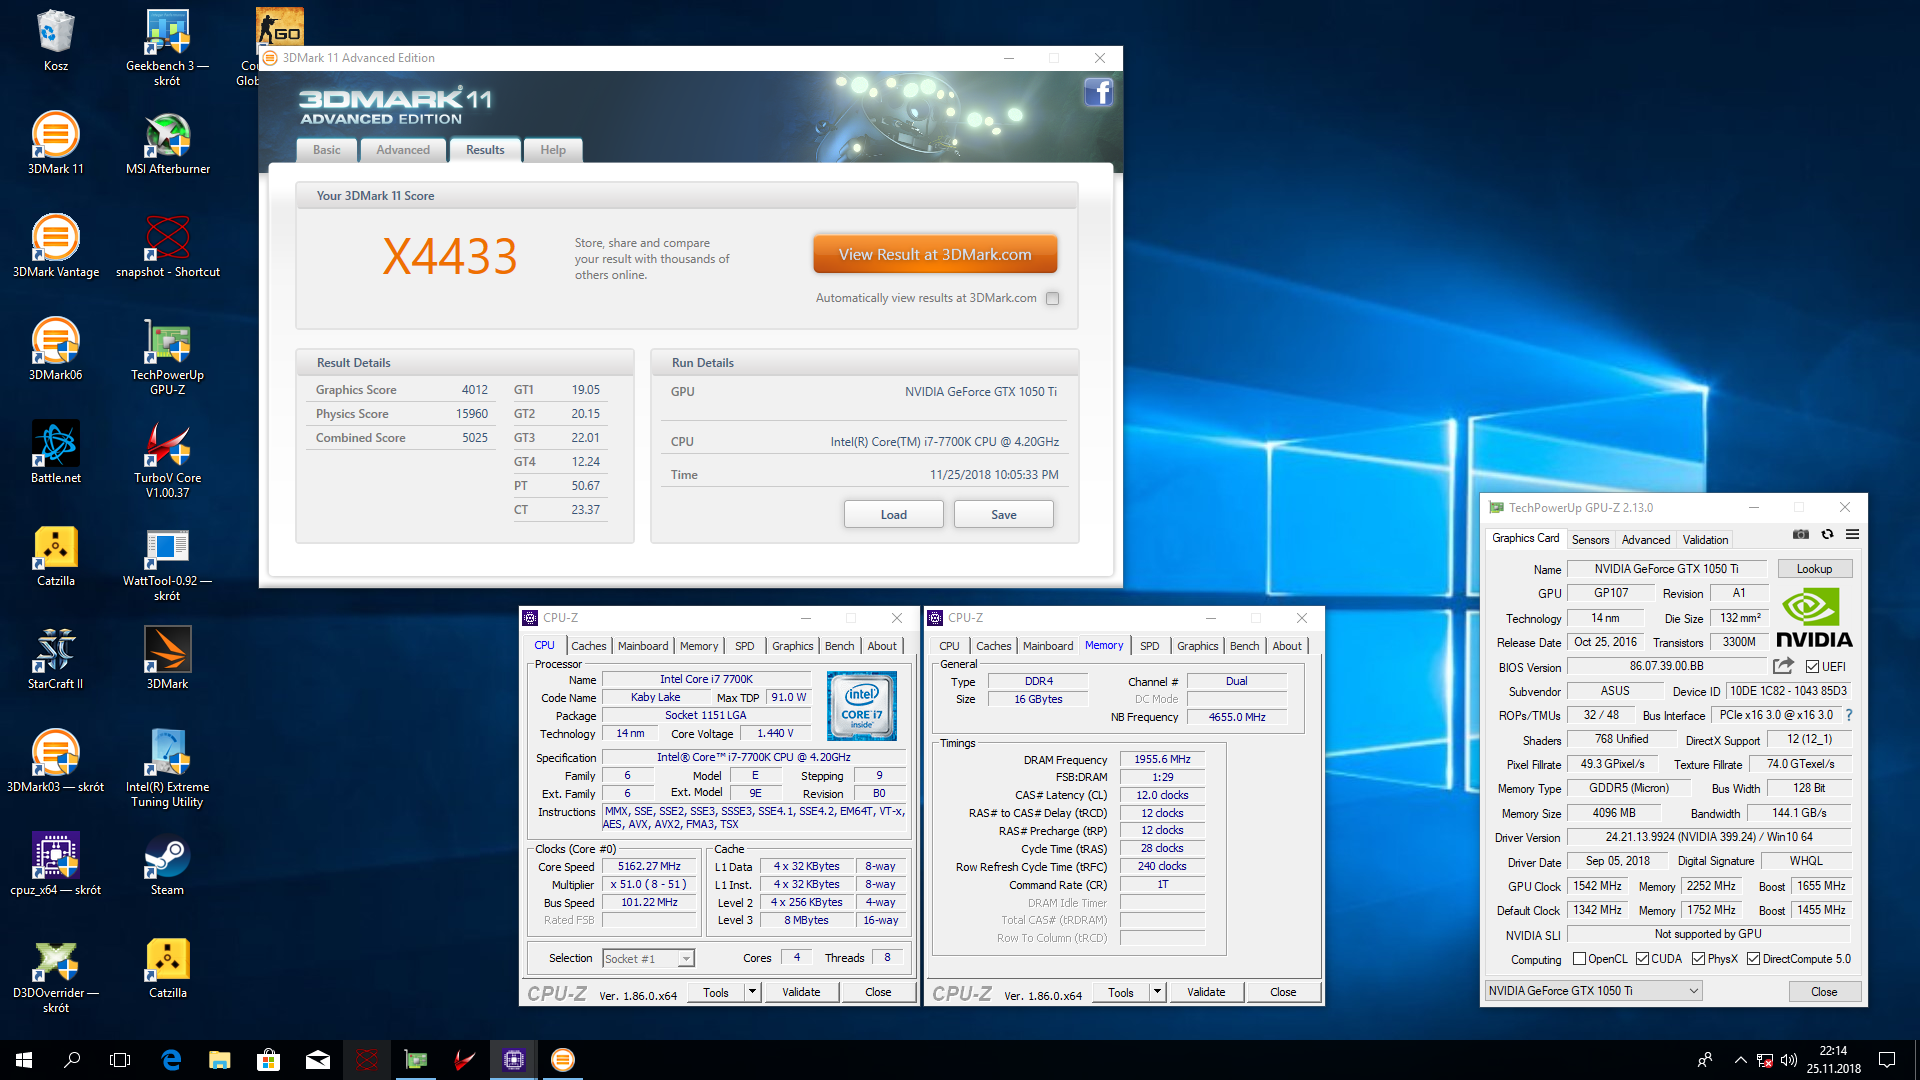Image resolution: width=1920 pixels, height=1080 pixels.
Task: Open Validation tab in GPU-Z
Action: (1705, 540)
